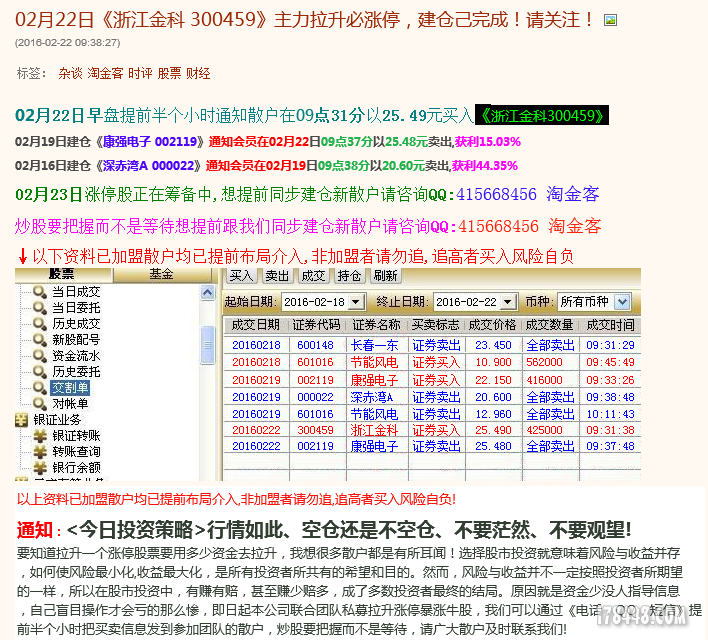Screen dimensions: 708x640
Task: Click the gold icon next to 银行余额
Action: pyautogui.click(x=40, y=468)
